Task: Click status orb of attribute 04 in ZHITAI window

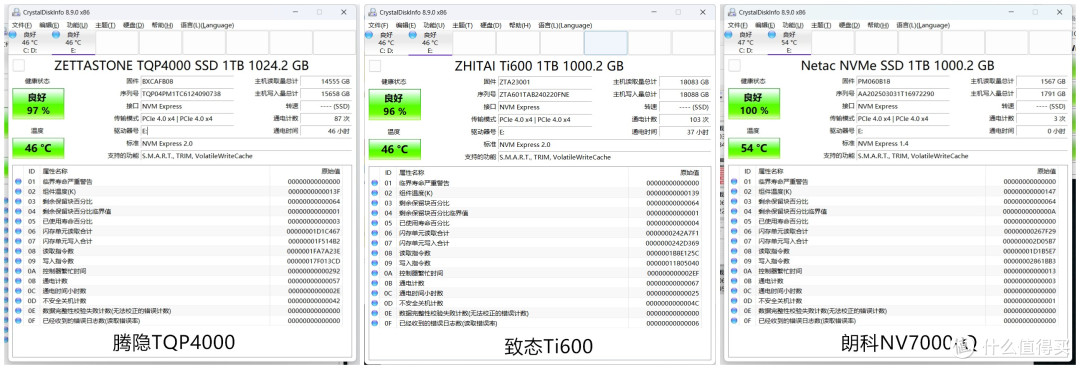Action: (x=375, y=213)
